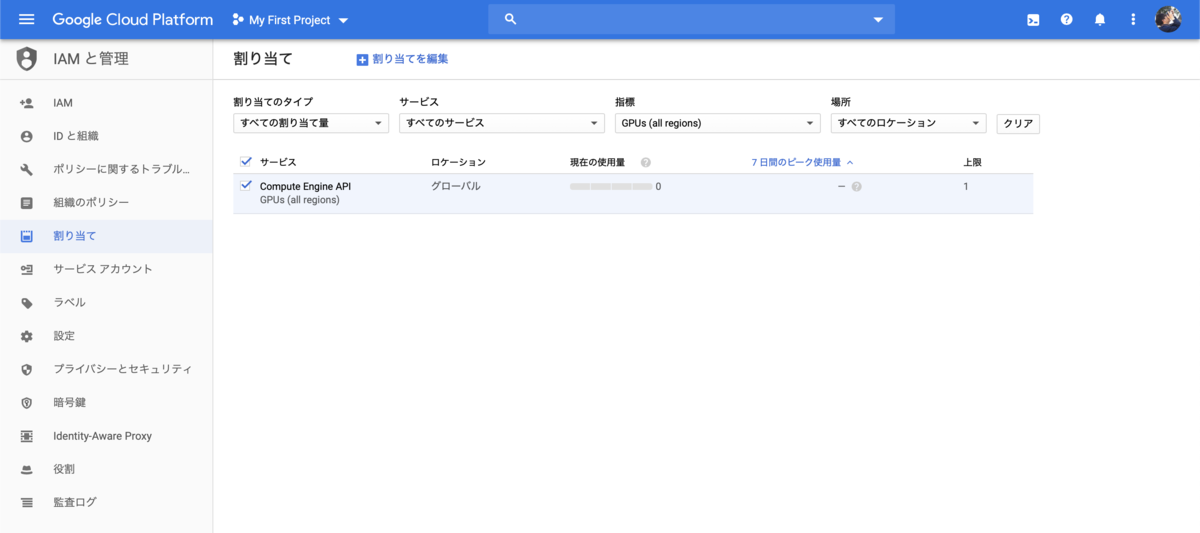The image size is (1200, 533).
Task: Expand the search bar dropdown arrow
Action: point(878,20)
